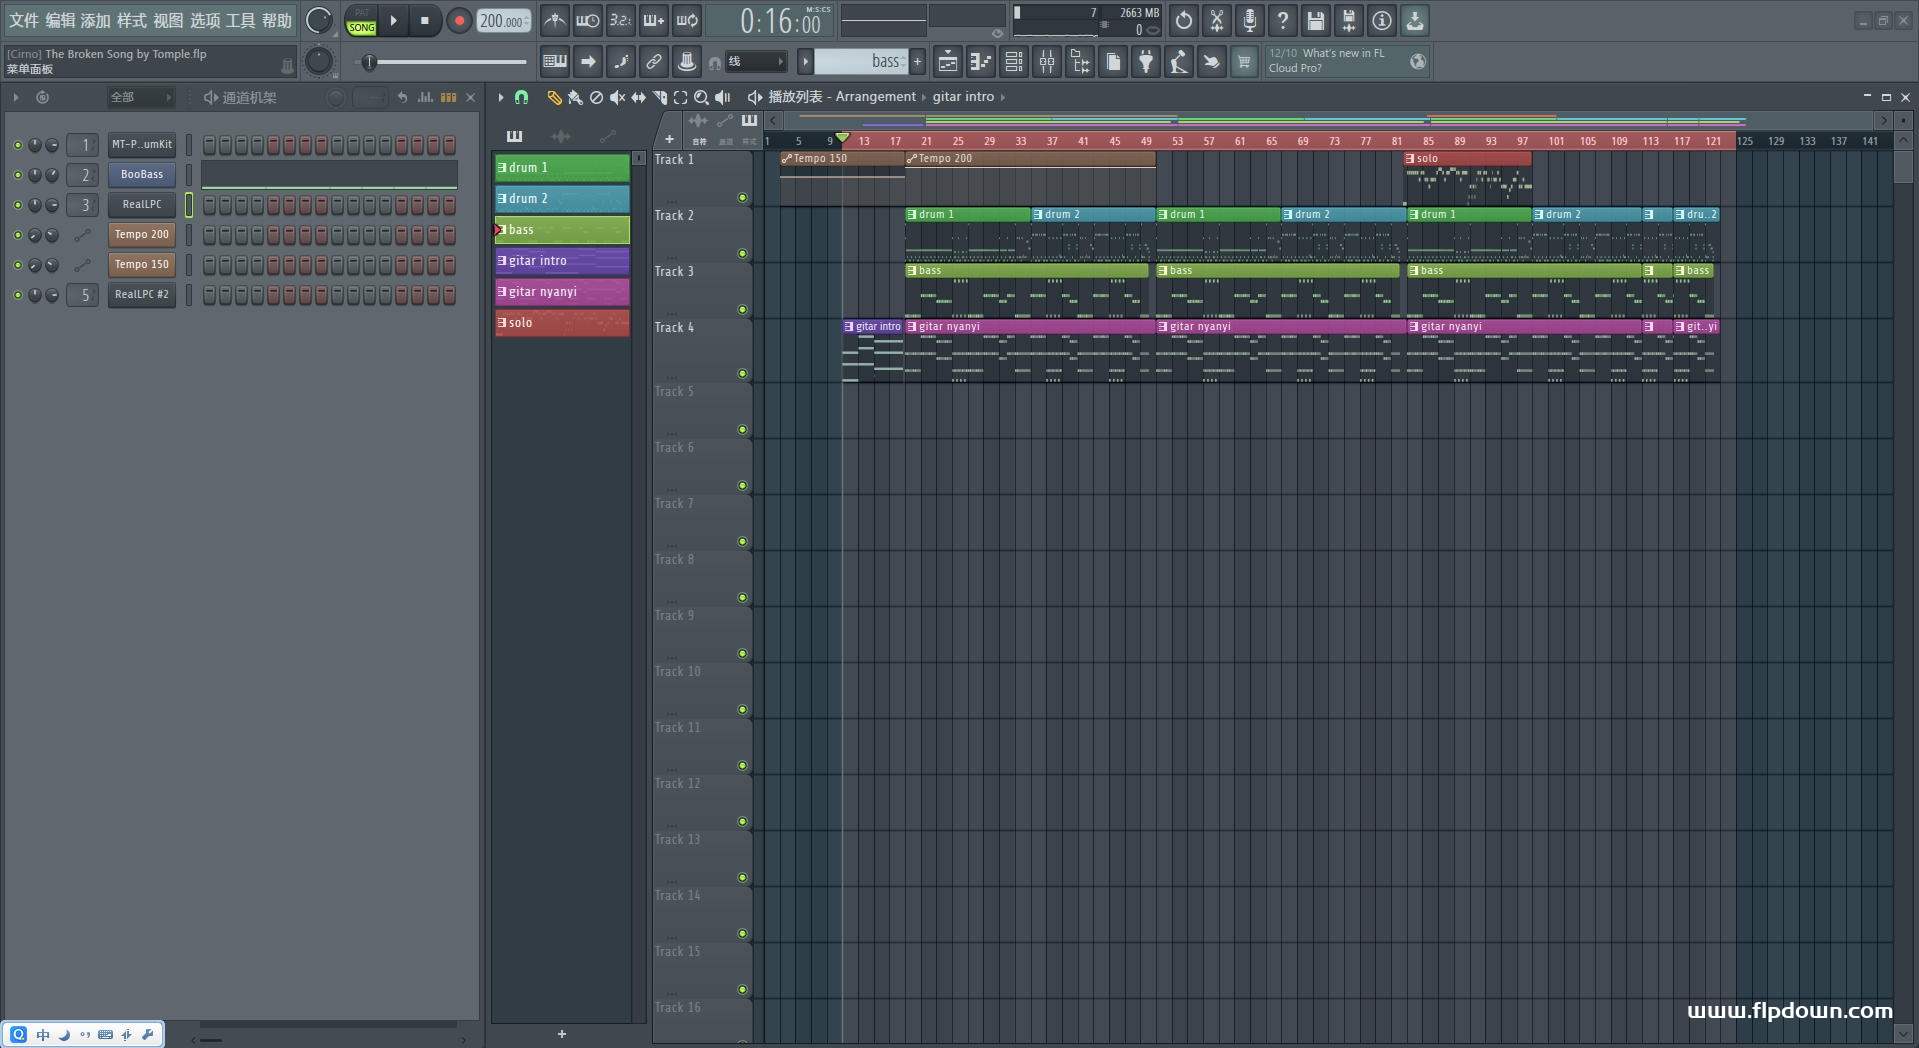Click the microphone recording icon
The width and height of the screenshot is (1919, 1048).
pyautogui.click(x=1249, y=20)
